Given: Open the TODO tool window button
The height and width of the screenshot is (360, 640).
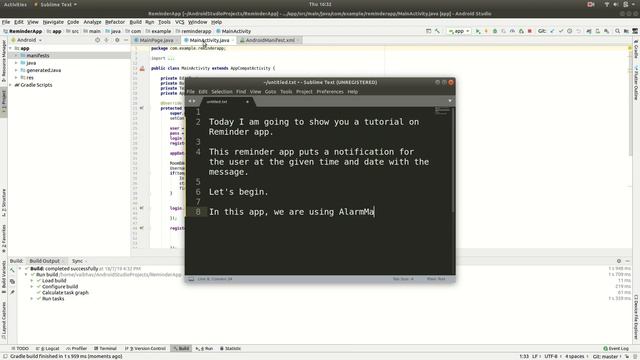Looking at the screenshot, I should [20, 349].
